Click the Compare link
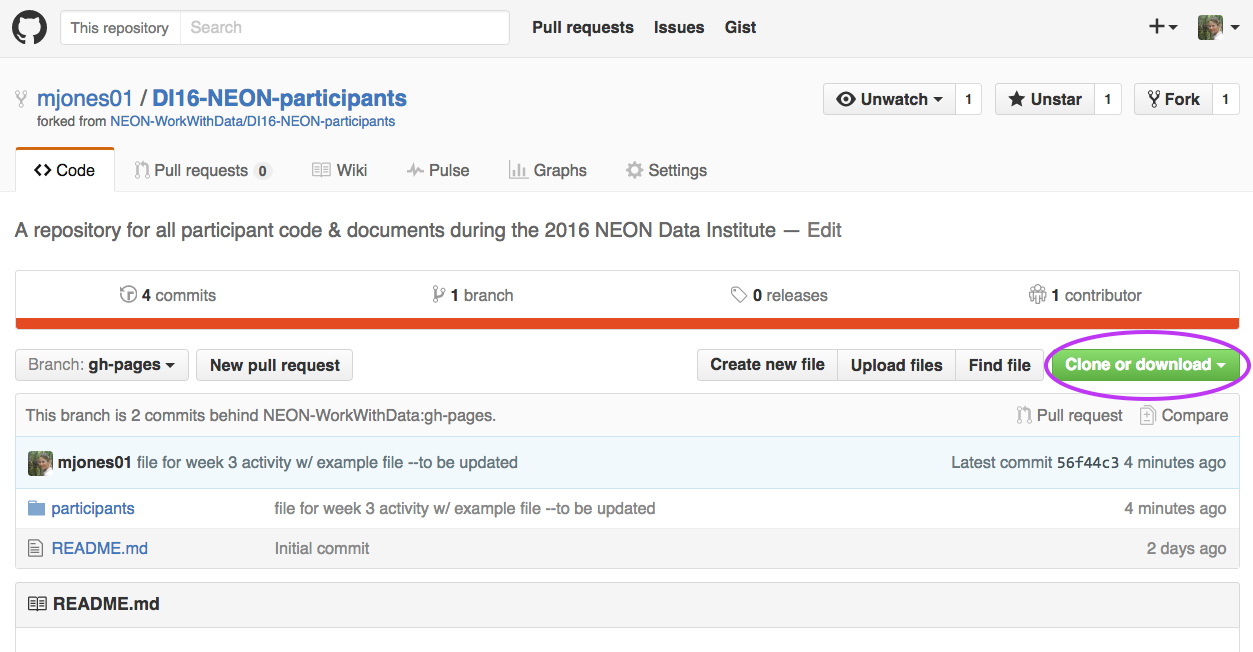The height and width of the screenshot is (652, 1253). coord(1184,415)
